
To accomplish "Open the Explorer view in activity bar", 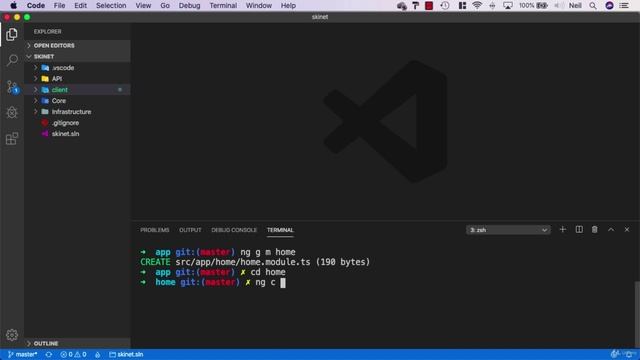I will pos(12,34).
